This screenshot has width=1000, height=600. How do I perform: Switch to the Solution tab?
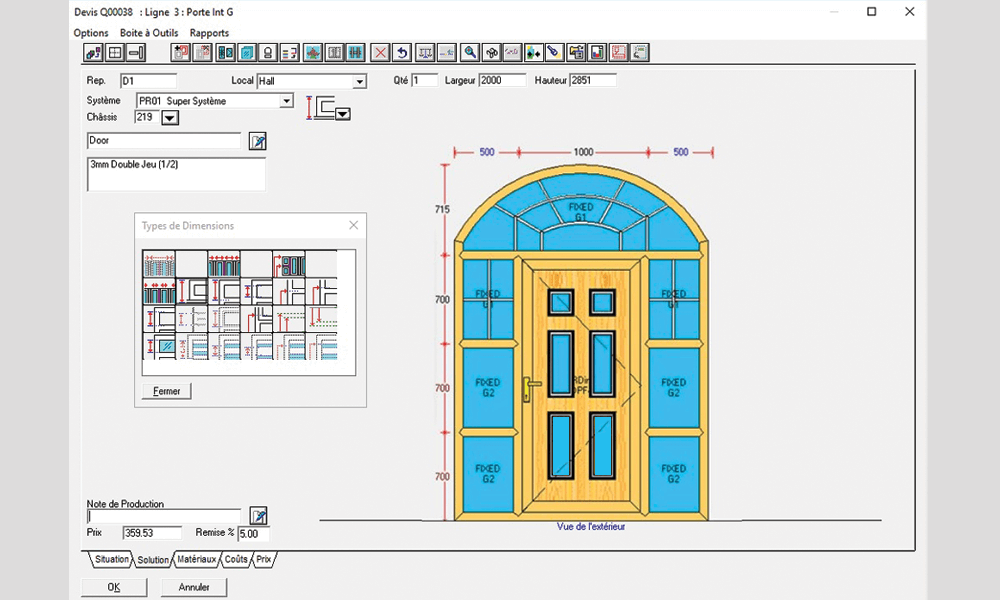point(153,560)
